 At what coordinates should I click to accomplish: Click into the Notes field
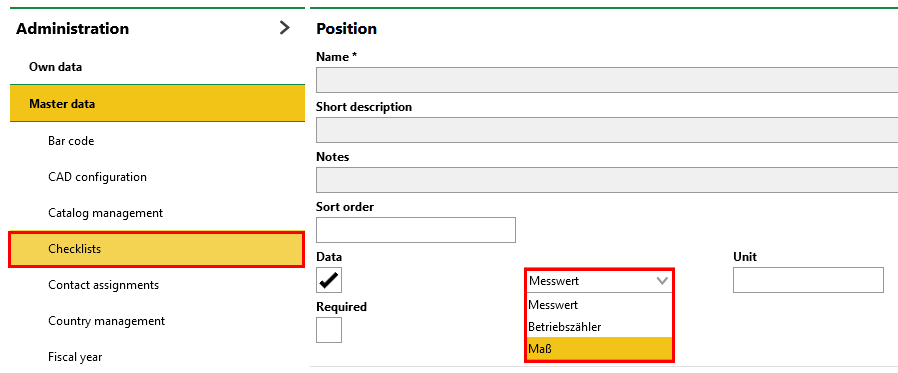[x=607, y=179]
